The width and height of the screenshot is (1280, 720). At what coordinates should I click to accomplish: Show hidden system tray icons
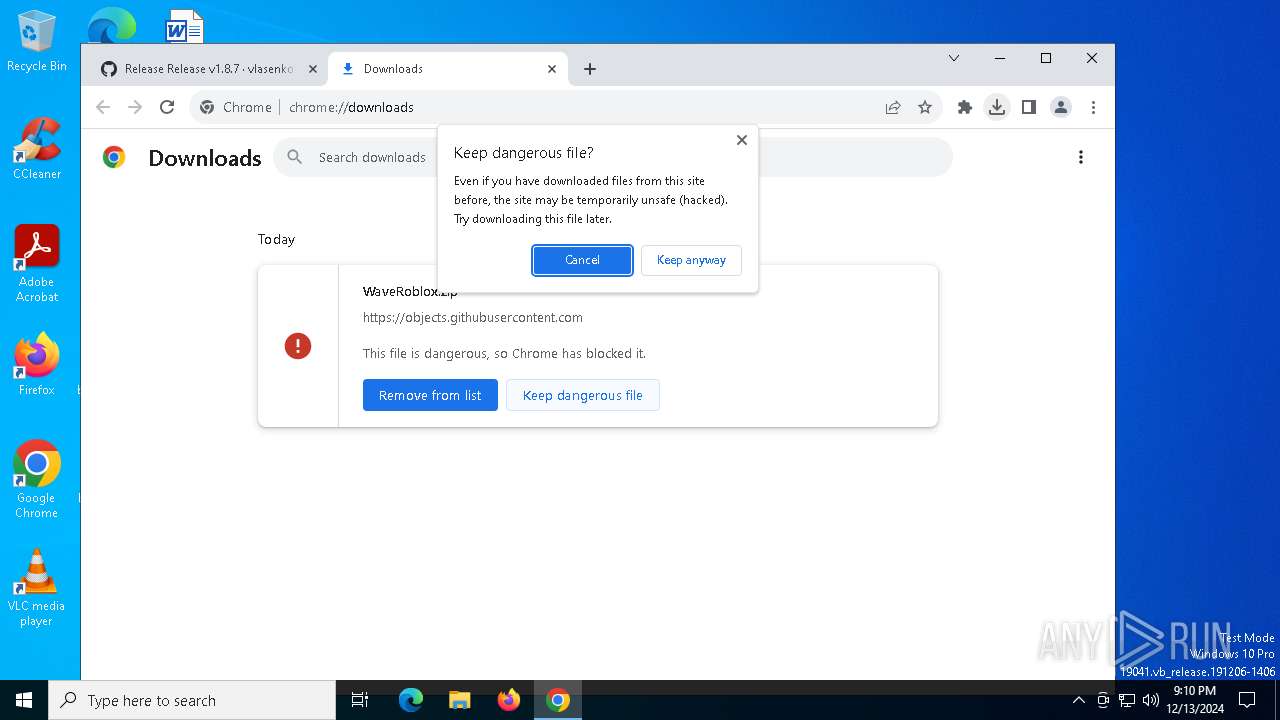pyautogui.click(x=1079, y=700)
